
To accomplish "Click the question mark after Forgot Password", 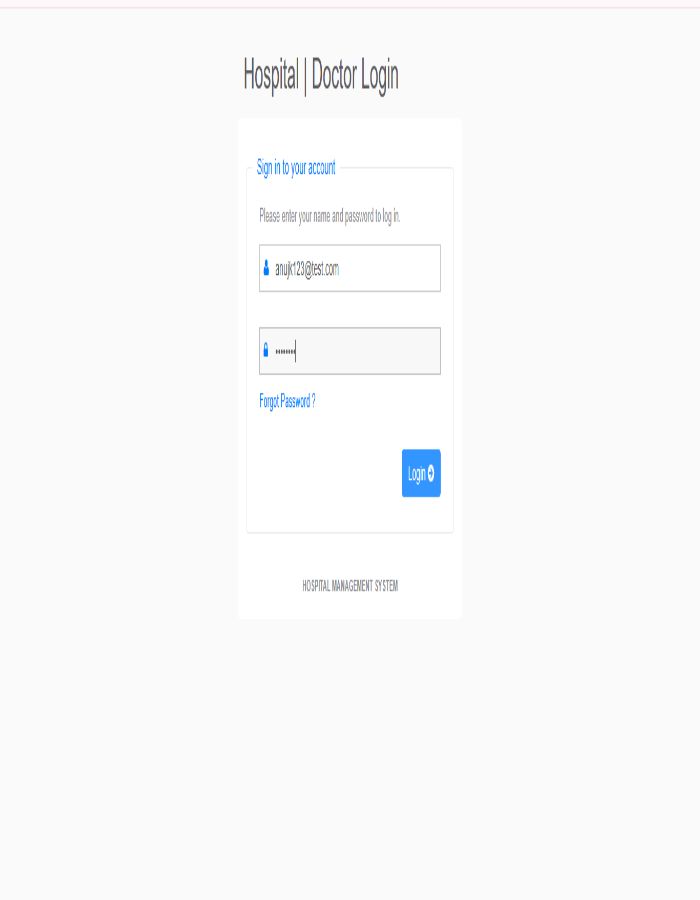I will [313, 400].
